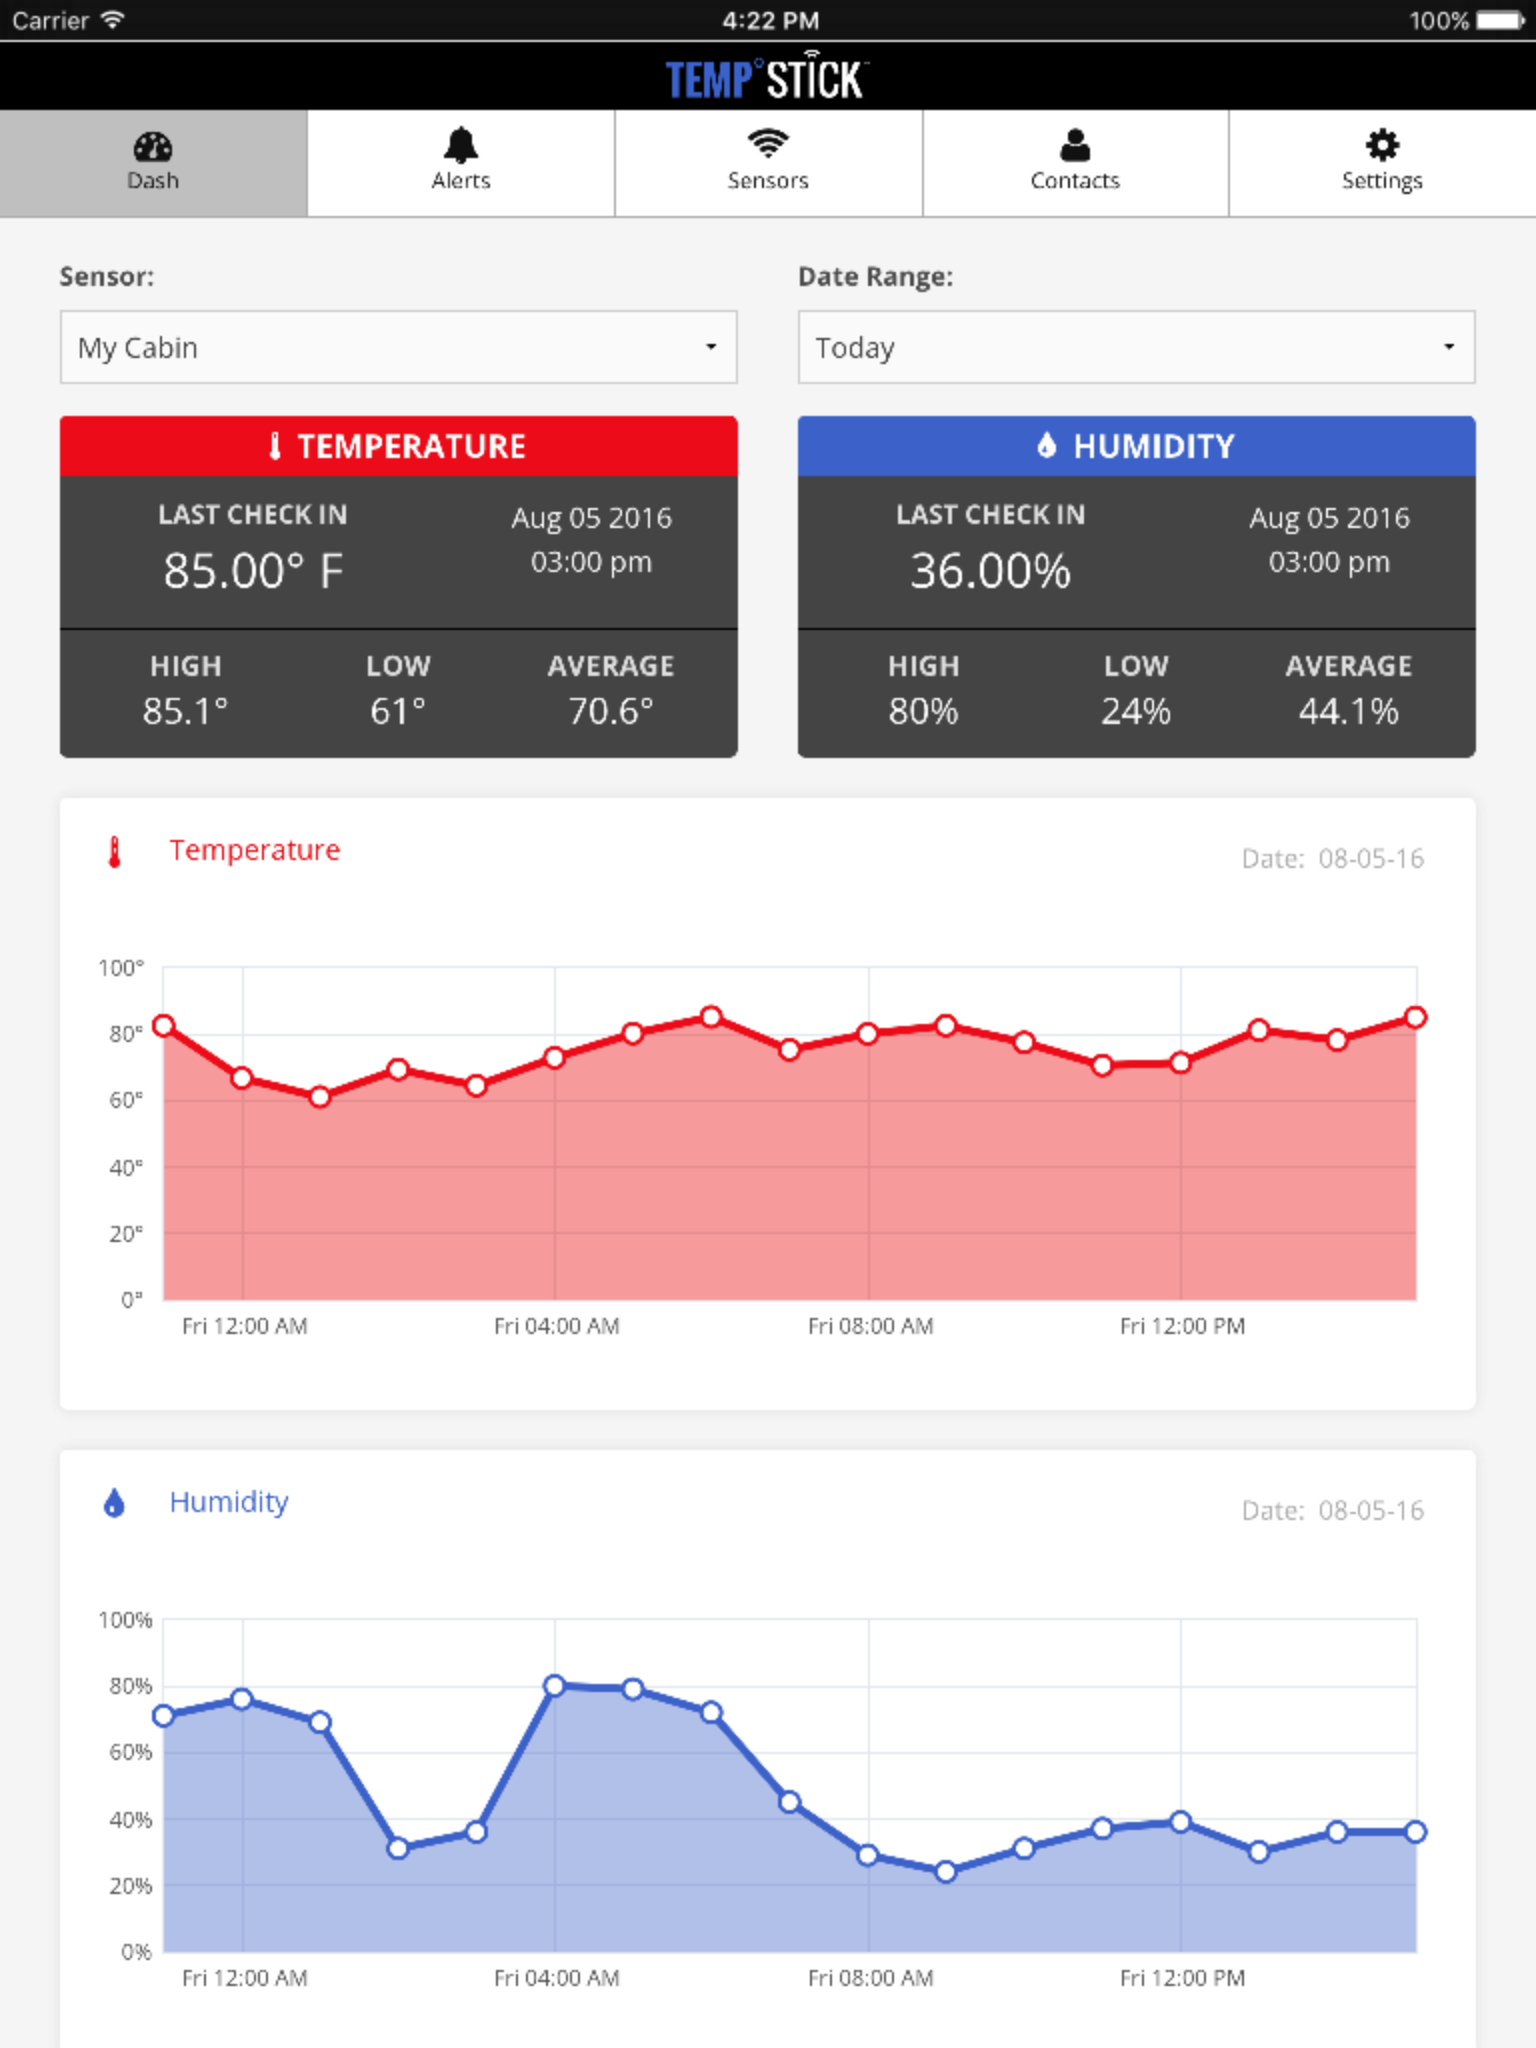Viewport: 1536px width, 2048px height.
Task: Open the Sensors tab
Action: 768,163
